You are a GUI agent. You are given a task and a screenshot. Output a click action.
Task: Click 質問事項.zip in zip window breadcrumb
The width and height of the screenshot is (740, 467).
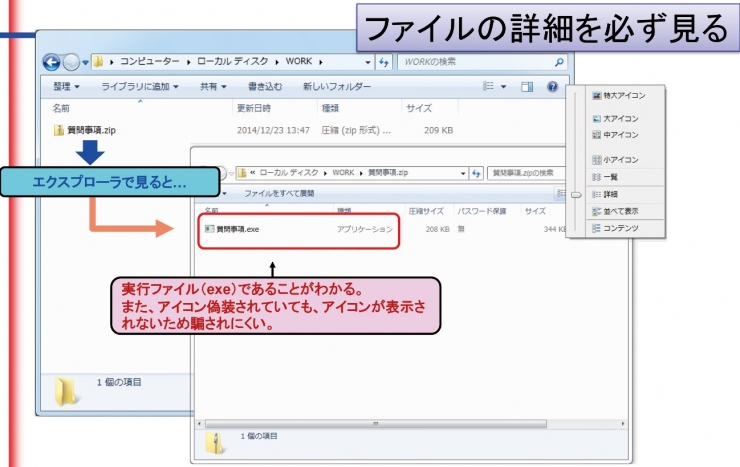tap(388, 173)
